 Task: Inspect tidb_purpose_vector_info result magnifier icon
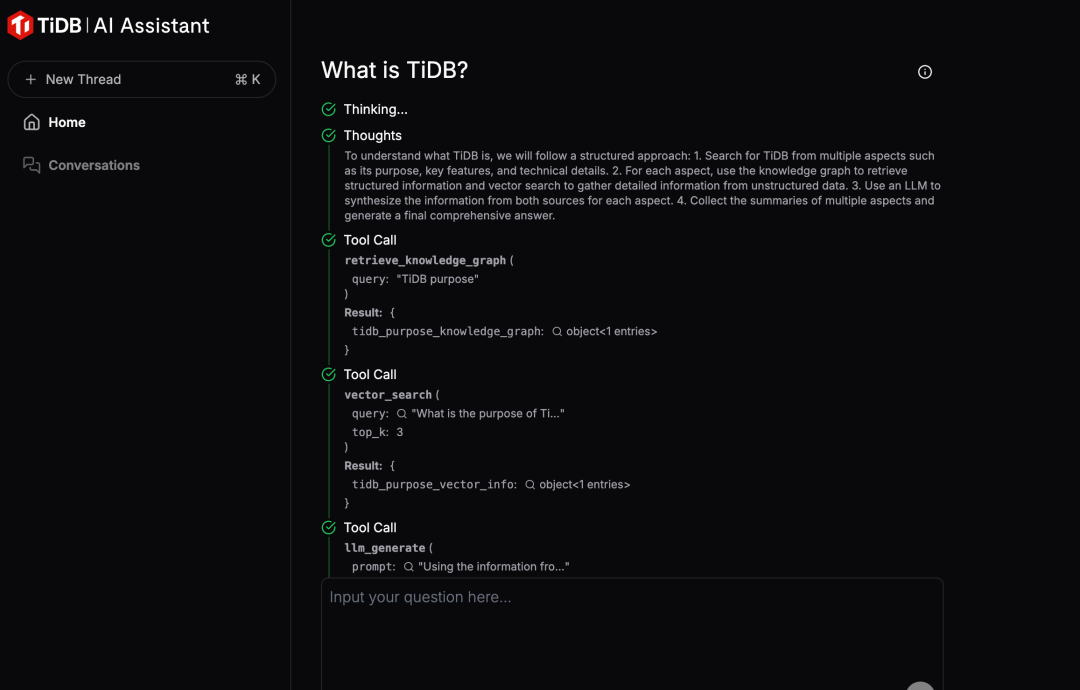point(530,485)
